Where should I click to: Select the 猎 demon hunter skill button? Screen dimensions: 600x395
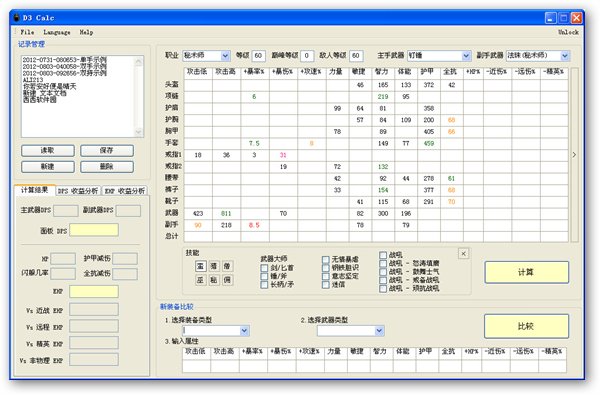pos(214,266)
